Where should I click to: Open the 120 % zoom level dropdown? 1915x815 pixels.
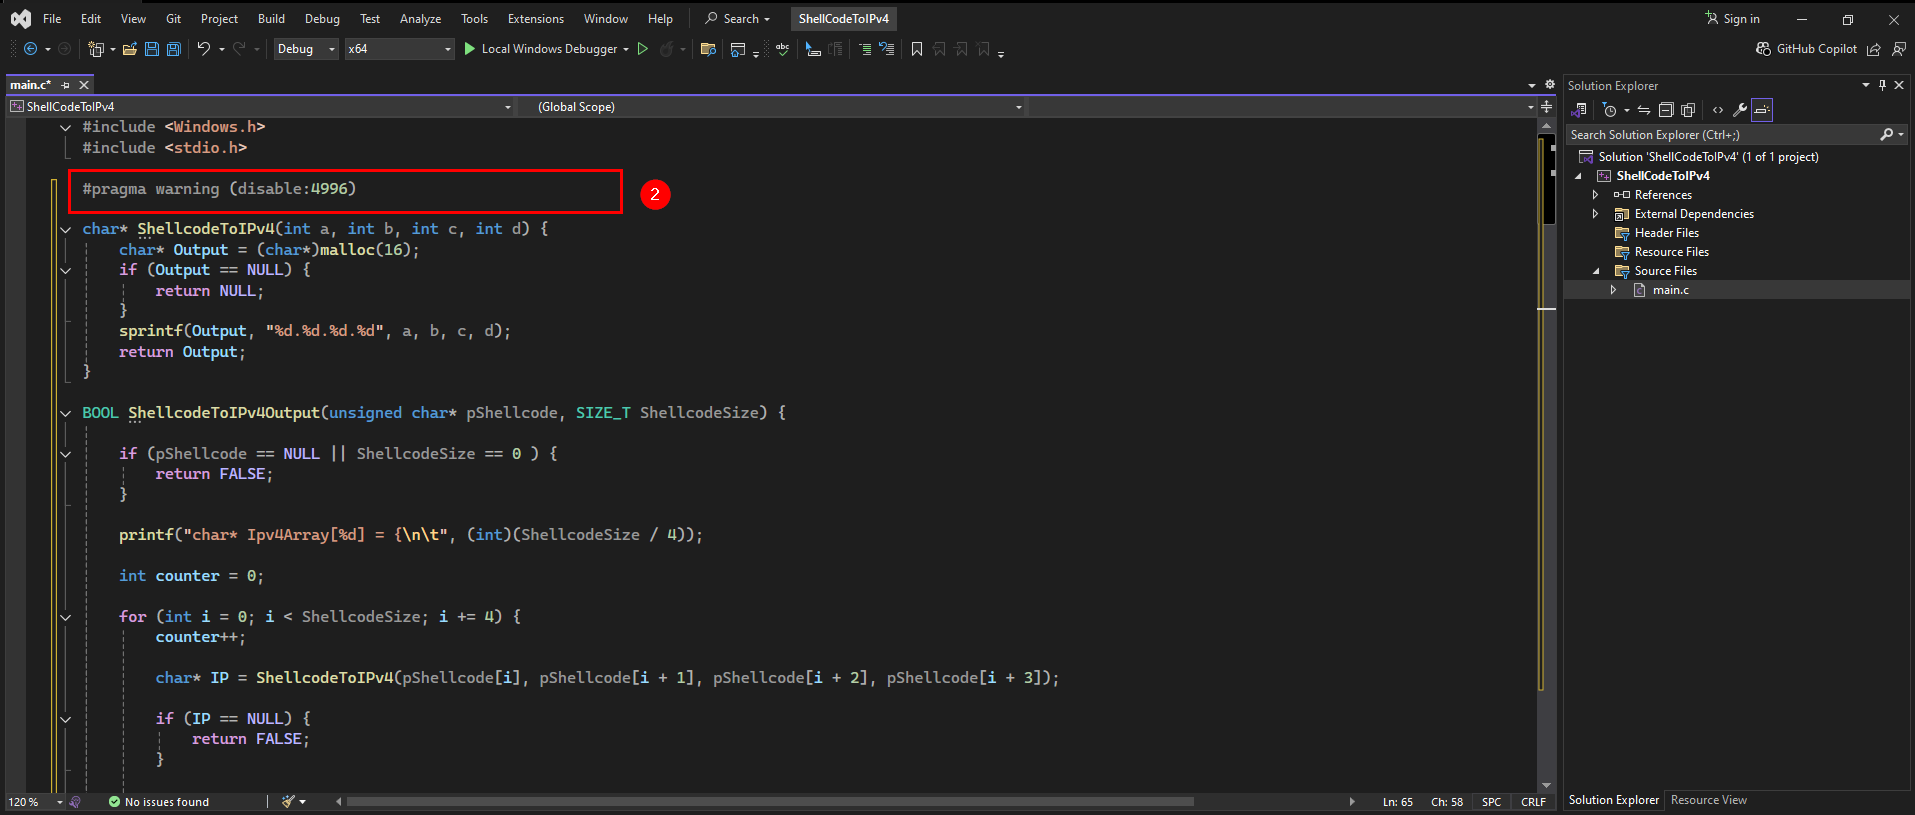36,802
